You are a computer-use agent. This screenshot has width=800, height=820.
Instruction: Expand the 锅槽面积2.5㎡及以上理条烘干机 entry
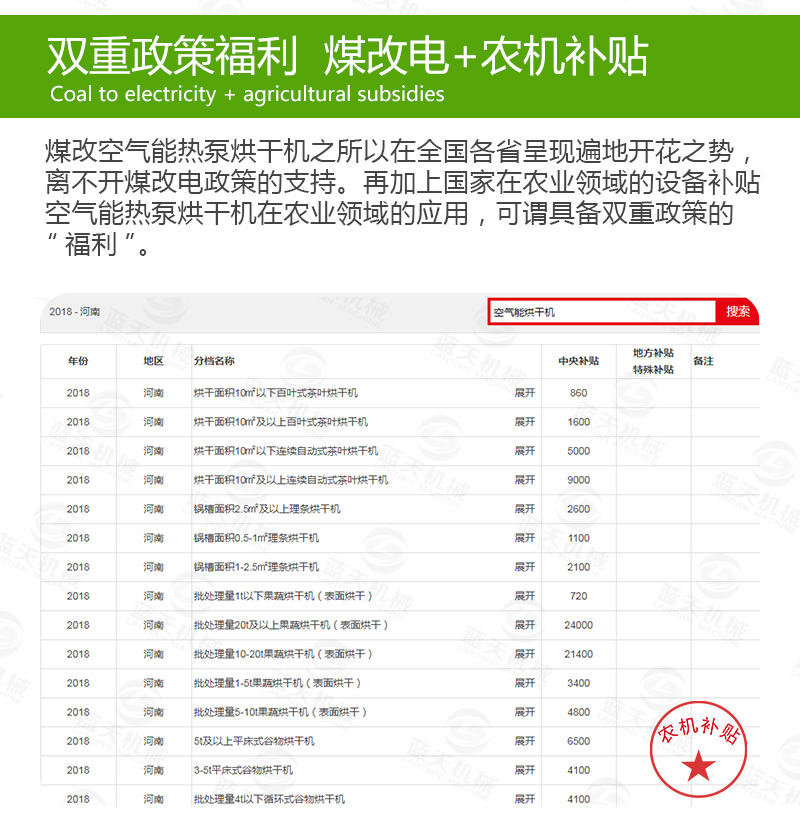pyautogui.click(x=524, y=512)
